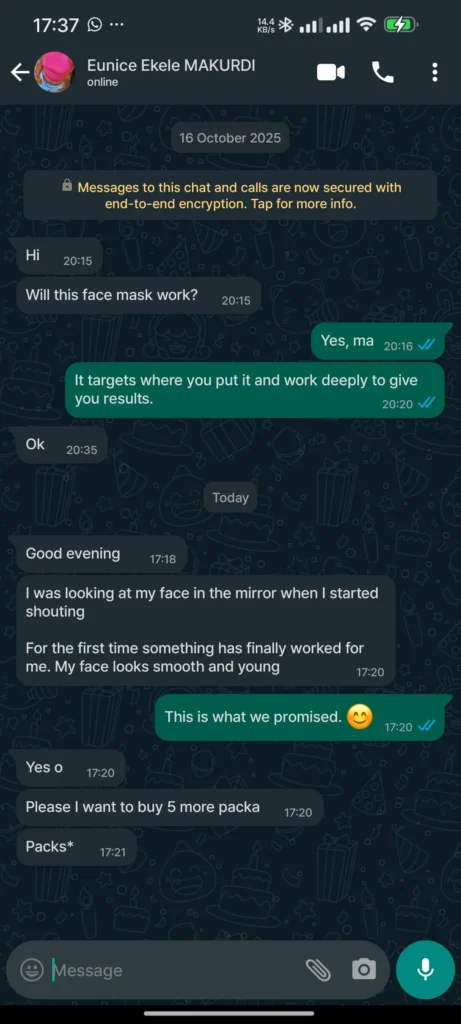The width and height of the screenshot is (461, 1024).
Task: Tap the green microphone voice message button
Action: point(425,970)
